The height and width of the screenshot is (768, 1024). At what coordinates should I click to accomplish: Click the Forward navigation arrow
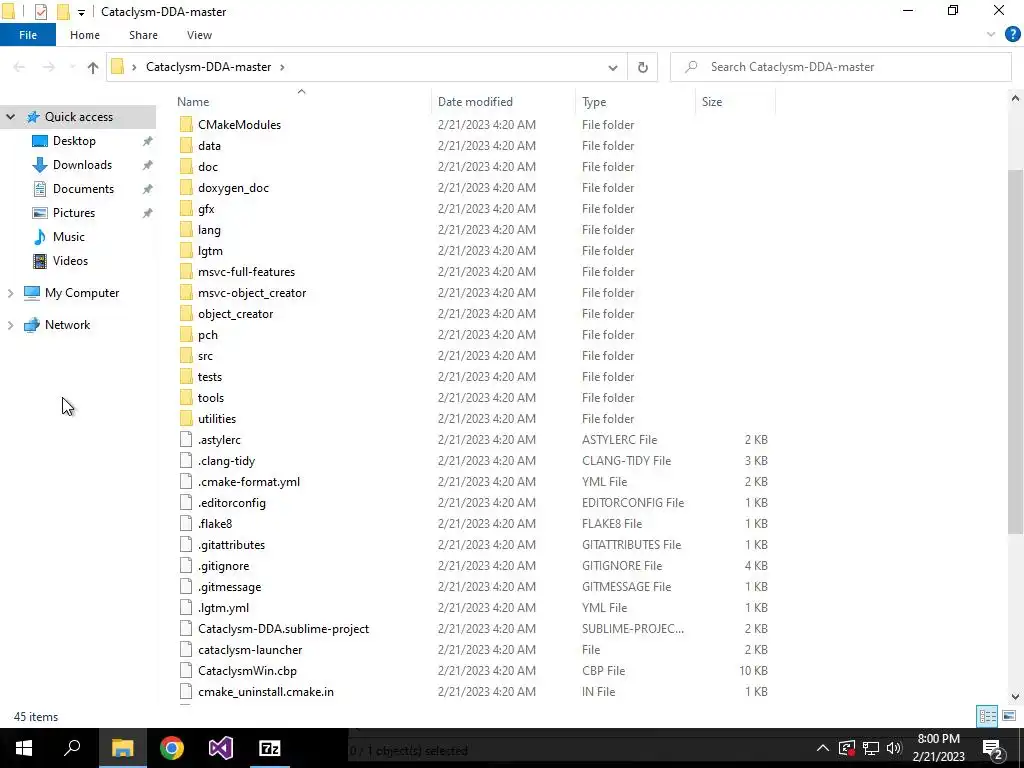49,67
